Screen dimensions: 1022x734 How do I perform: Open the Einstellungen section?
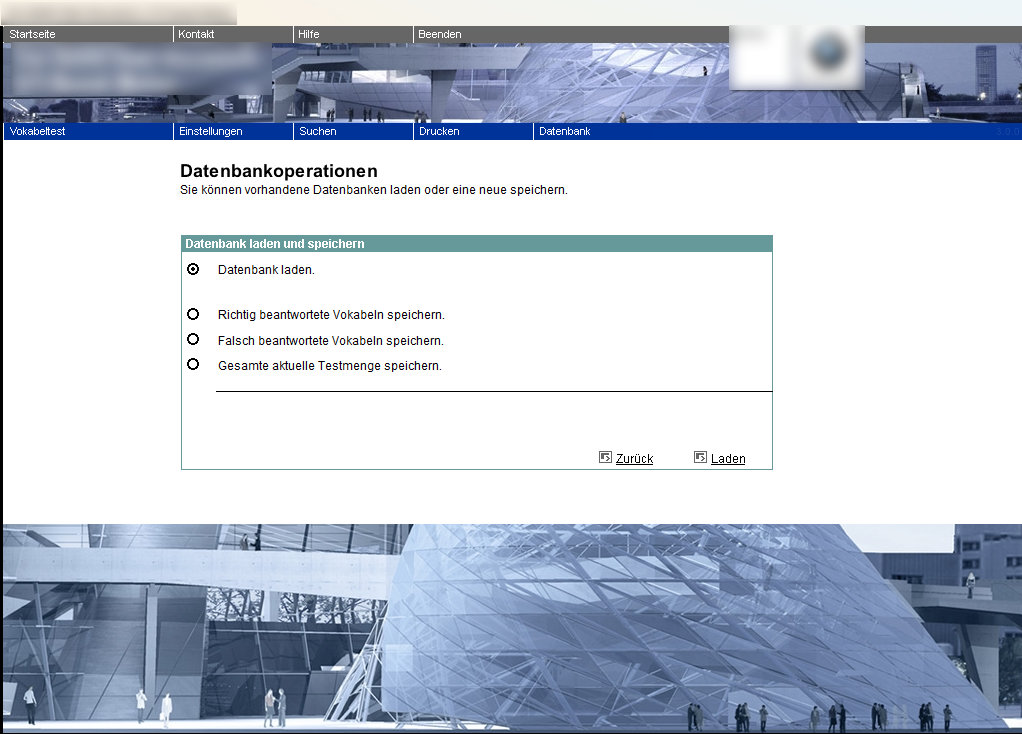tap(210, 131)
